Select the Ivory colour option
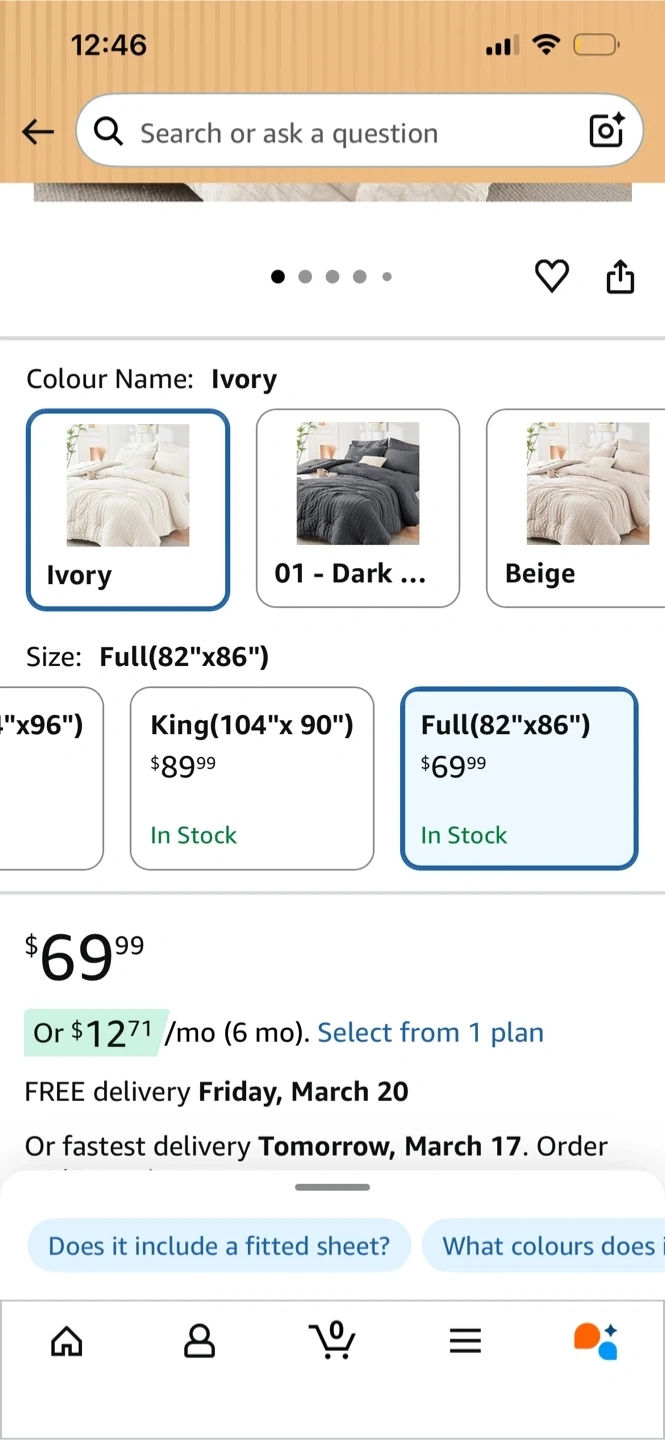Viewport: 665px width, 1440px height. click(128, 509)
